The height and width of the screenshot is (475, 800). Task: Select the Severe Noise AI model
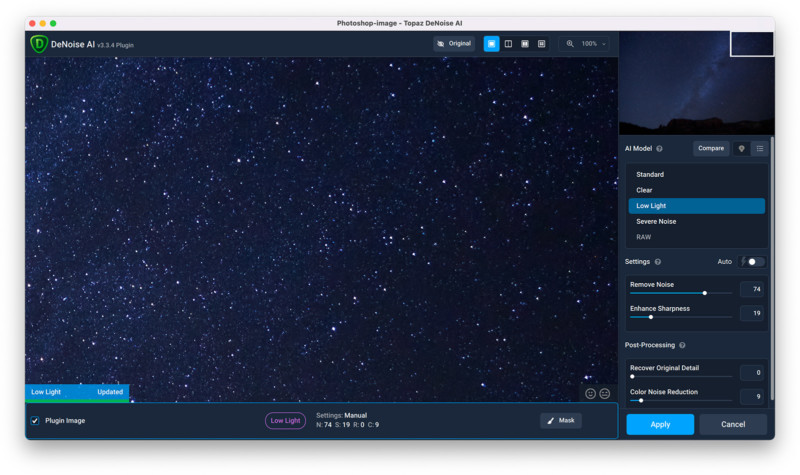[x=656, y=221]
